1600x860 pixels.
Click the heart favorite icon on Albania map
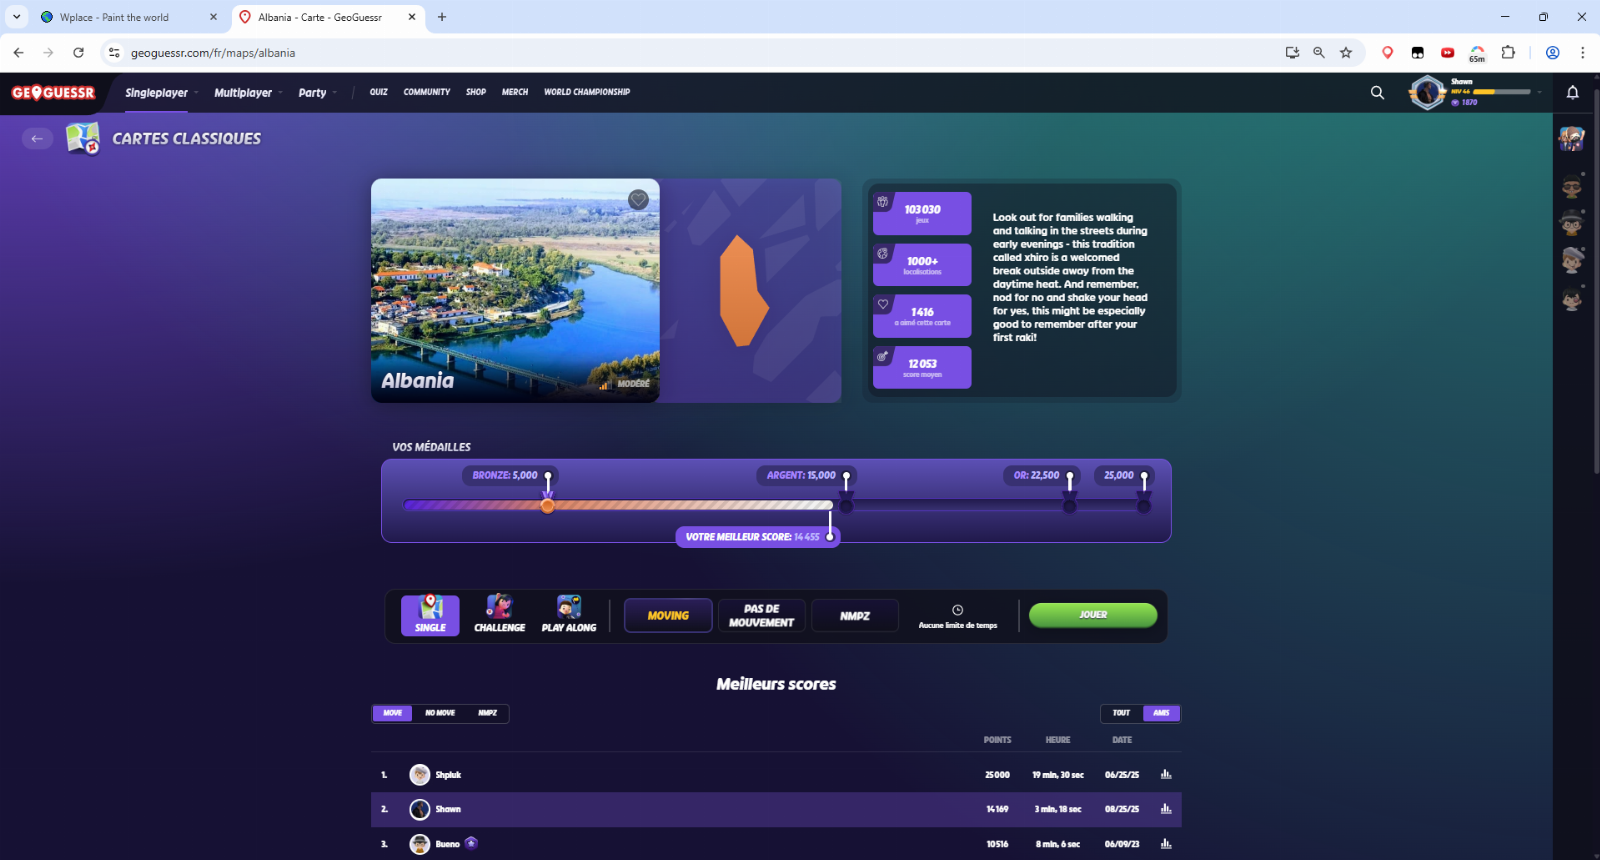[638, 200]
